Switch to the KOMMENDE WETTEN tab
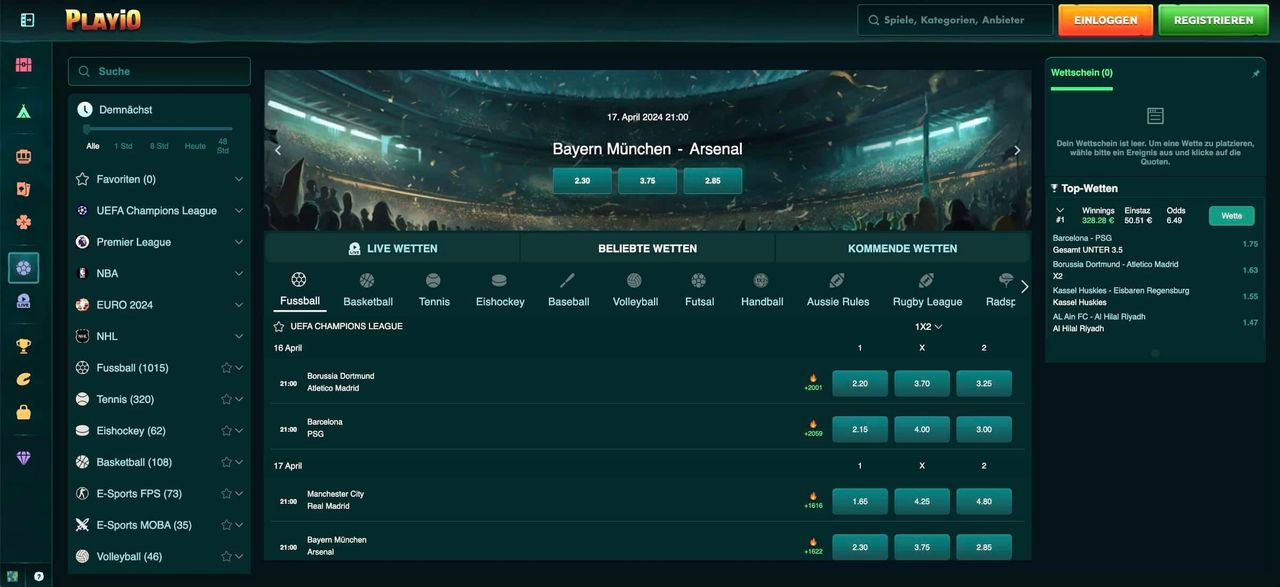 (901, 248)
